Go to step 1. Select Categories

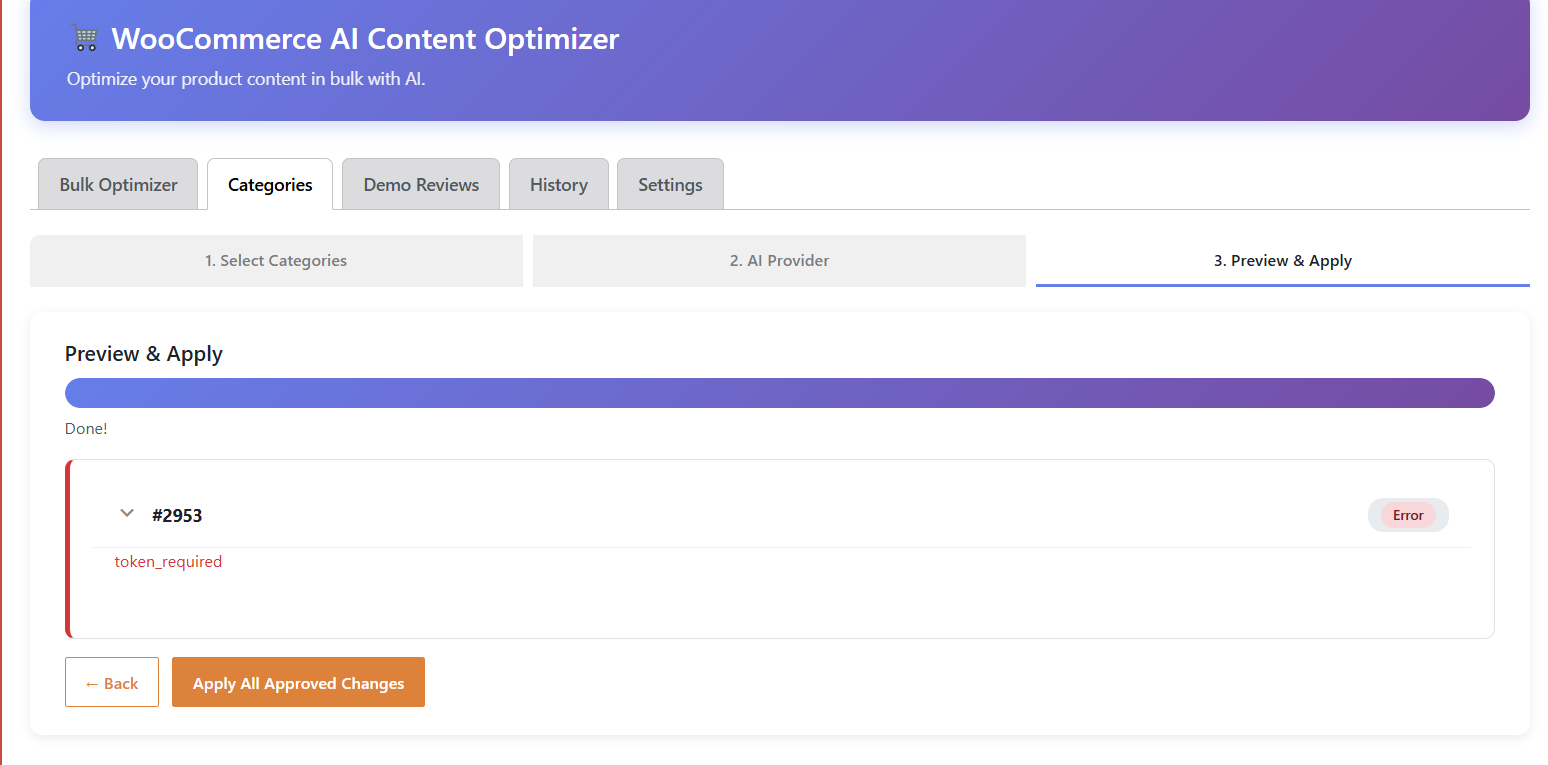[x=276, y=261]
